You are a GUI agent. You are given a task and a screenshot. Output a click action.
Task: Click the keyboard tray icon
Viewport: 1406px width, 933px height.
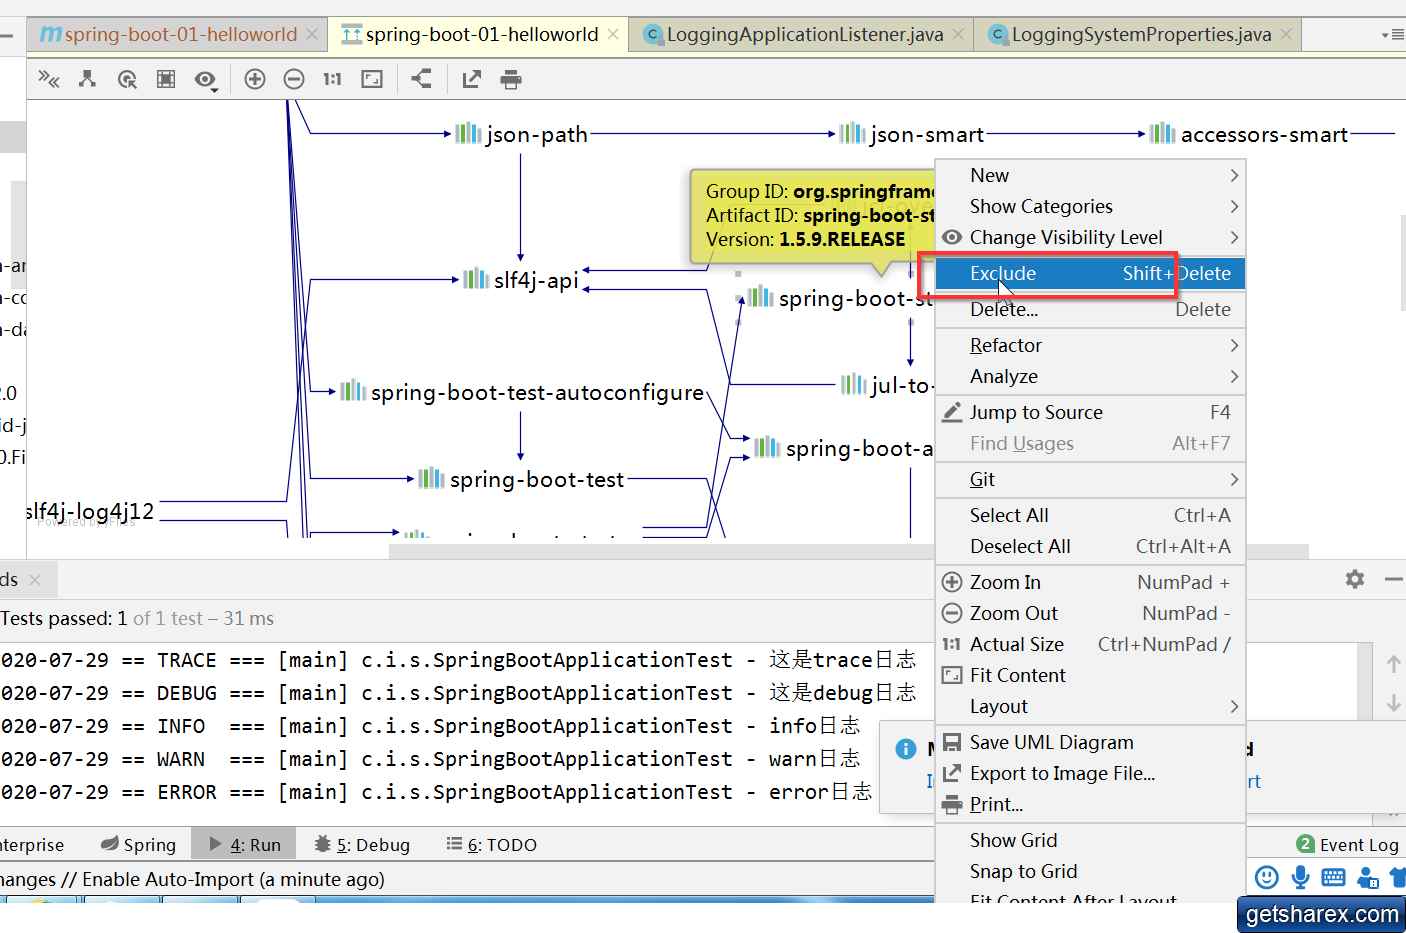pos(1334,877)
